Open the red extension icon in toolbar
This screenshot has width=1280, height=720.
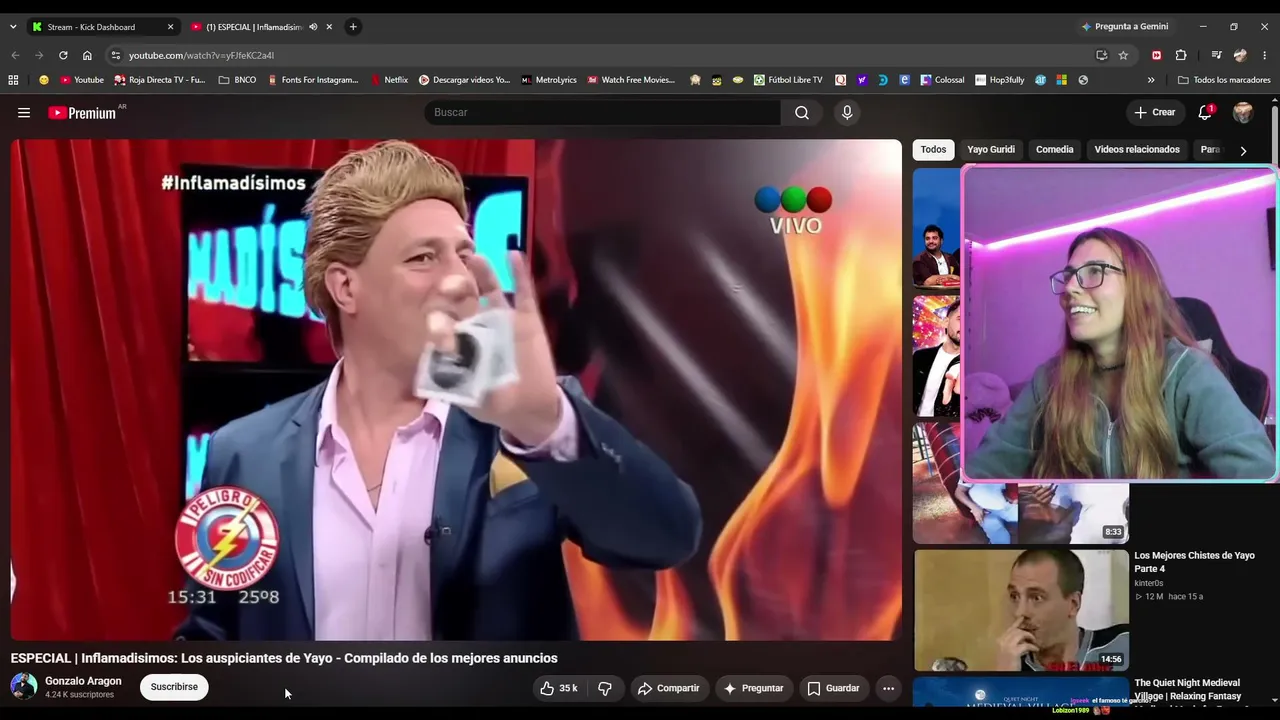pyautogui.click(x=1157, y=55)
